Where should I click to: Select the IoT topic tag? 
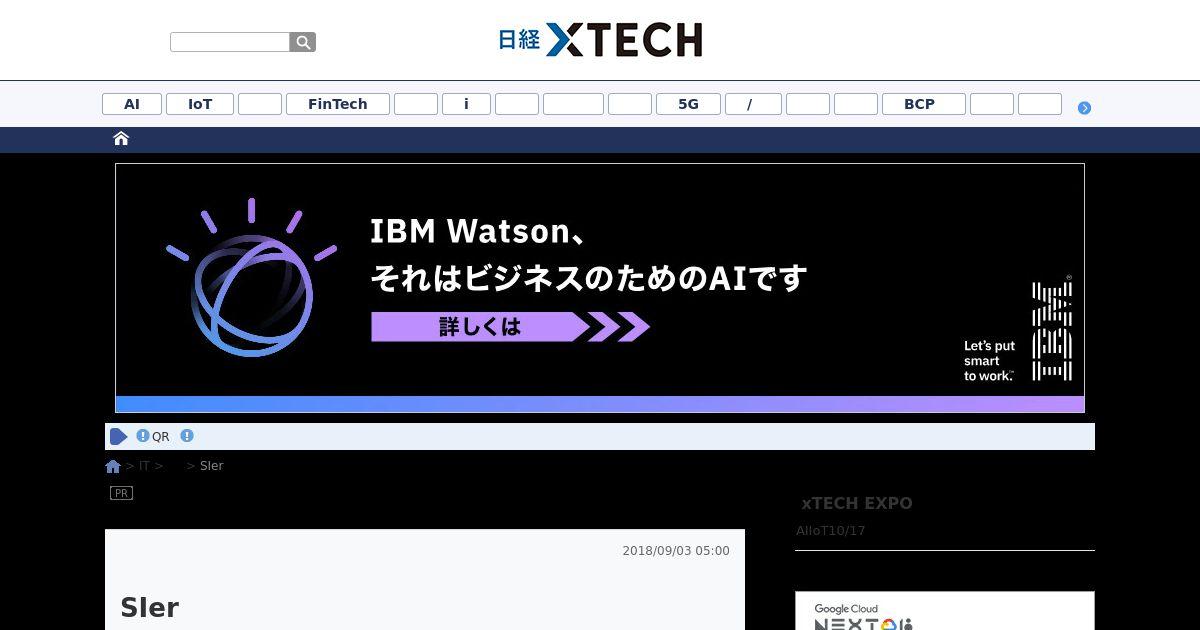coord(200,104)
